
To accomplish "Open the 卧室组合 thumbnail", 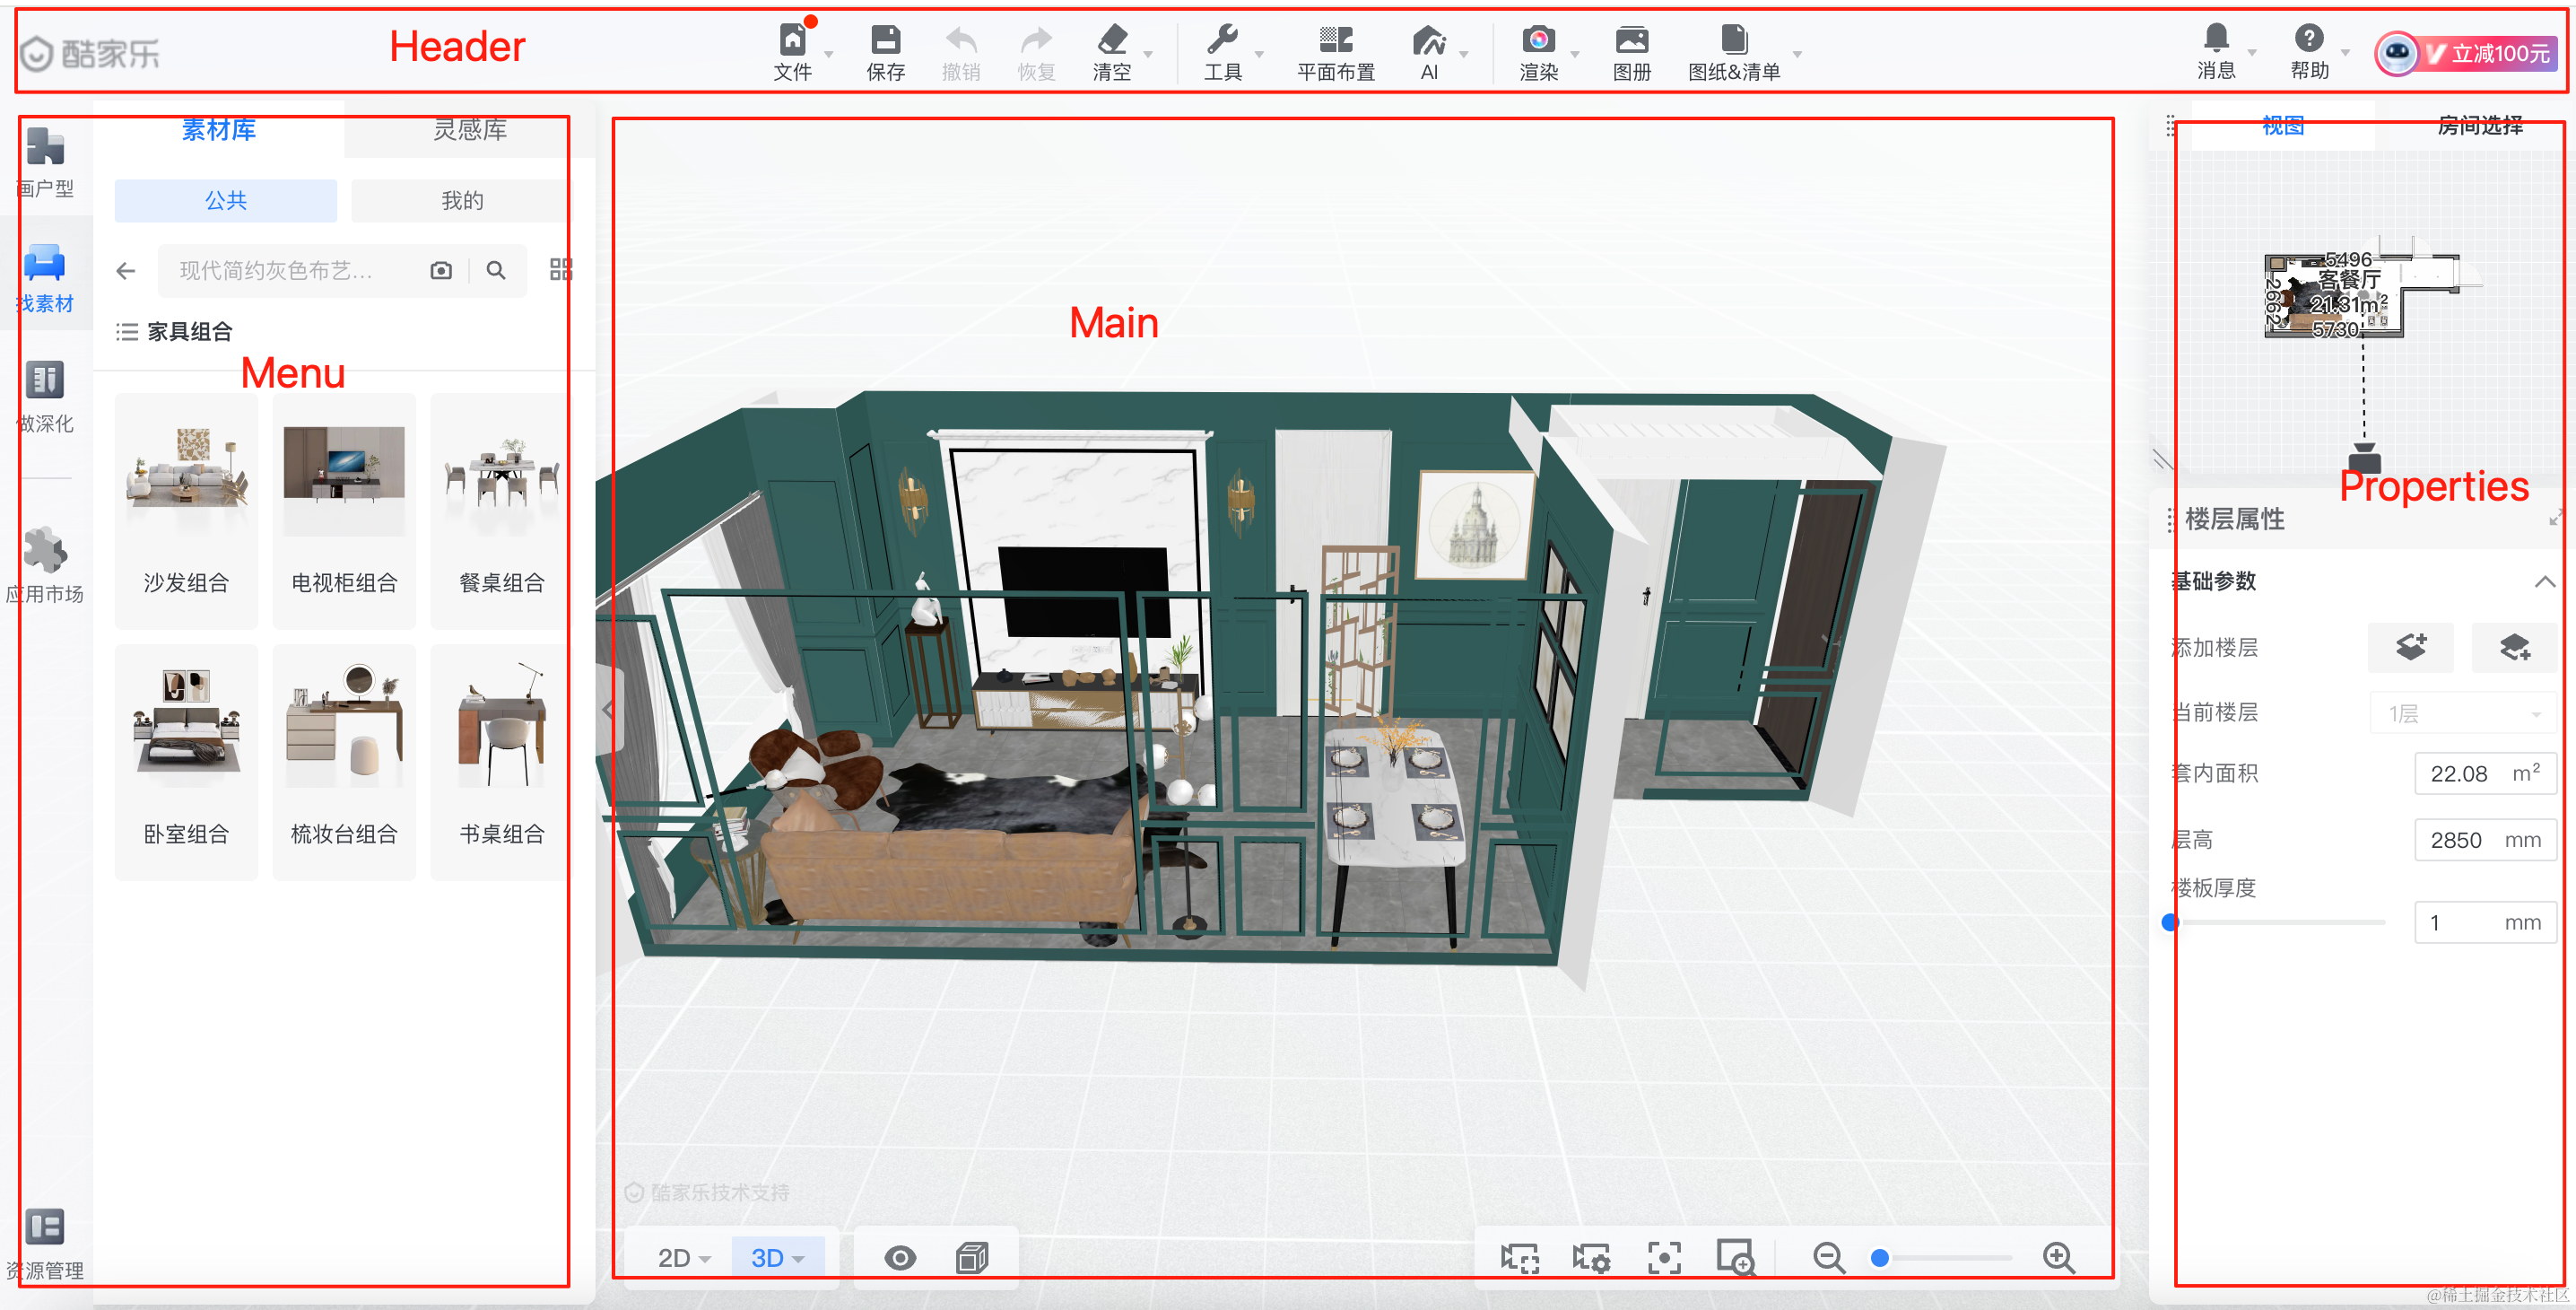I will point(186,762).
